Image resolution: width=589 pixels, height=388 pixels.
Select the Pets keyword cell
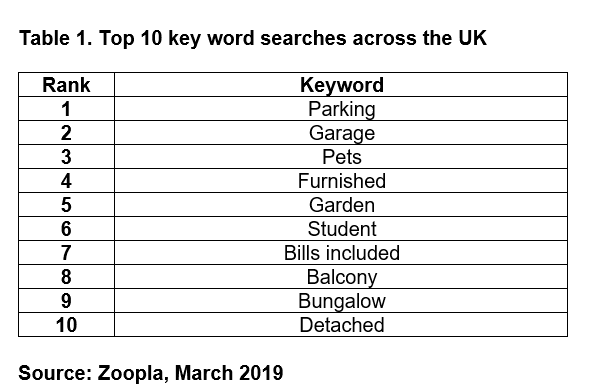pos(341,157)
